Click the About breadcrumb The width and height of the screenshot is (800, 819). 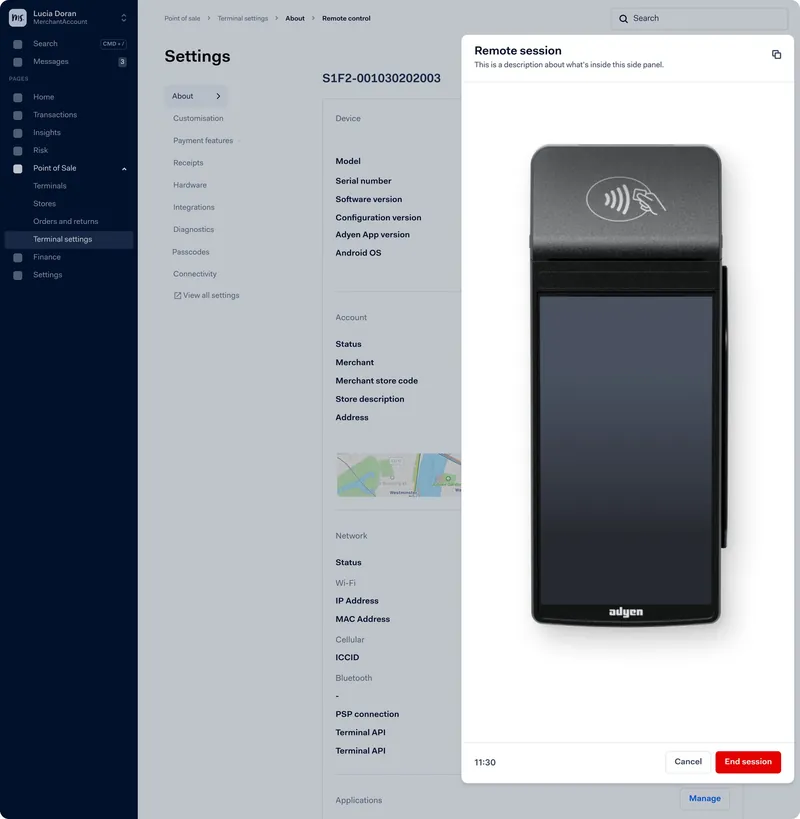[295, 18]
